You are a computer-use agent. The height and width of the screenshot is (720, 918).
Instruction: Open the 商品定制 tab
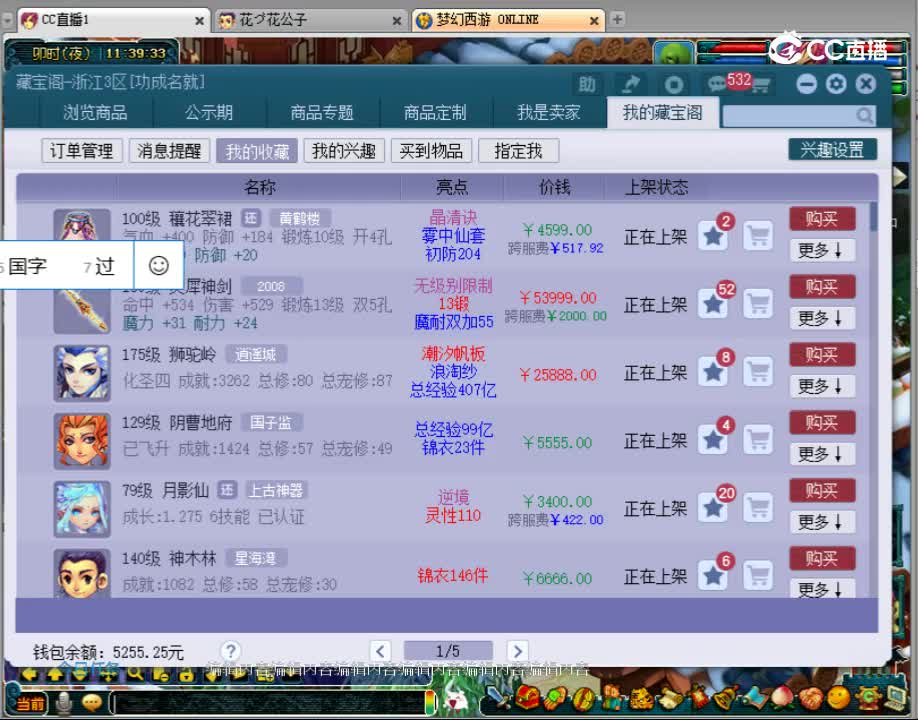click(435, 113)
